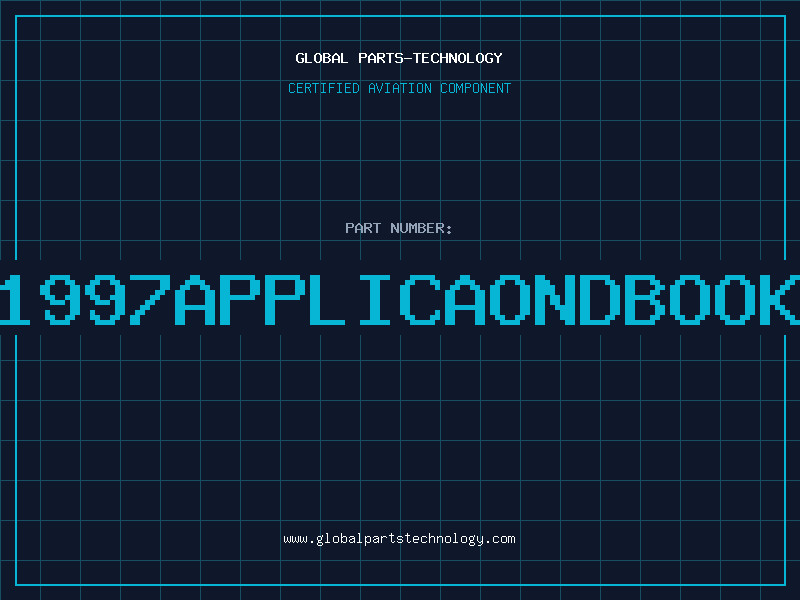Select the CERTIFIED AVIATION COMPONENT subtitle

[399, 88]
